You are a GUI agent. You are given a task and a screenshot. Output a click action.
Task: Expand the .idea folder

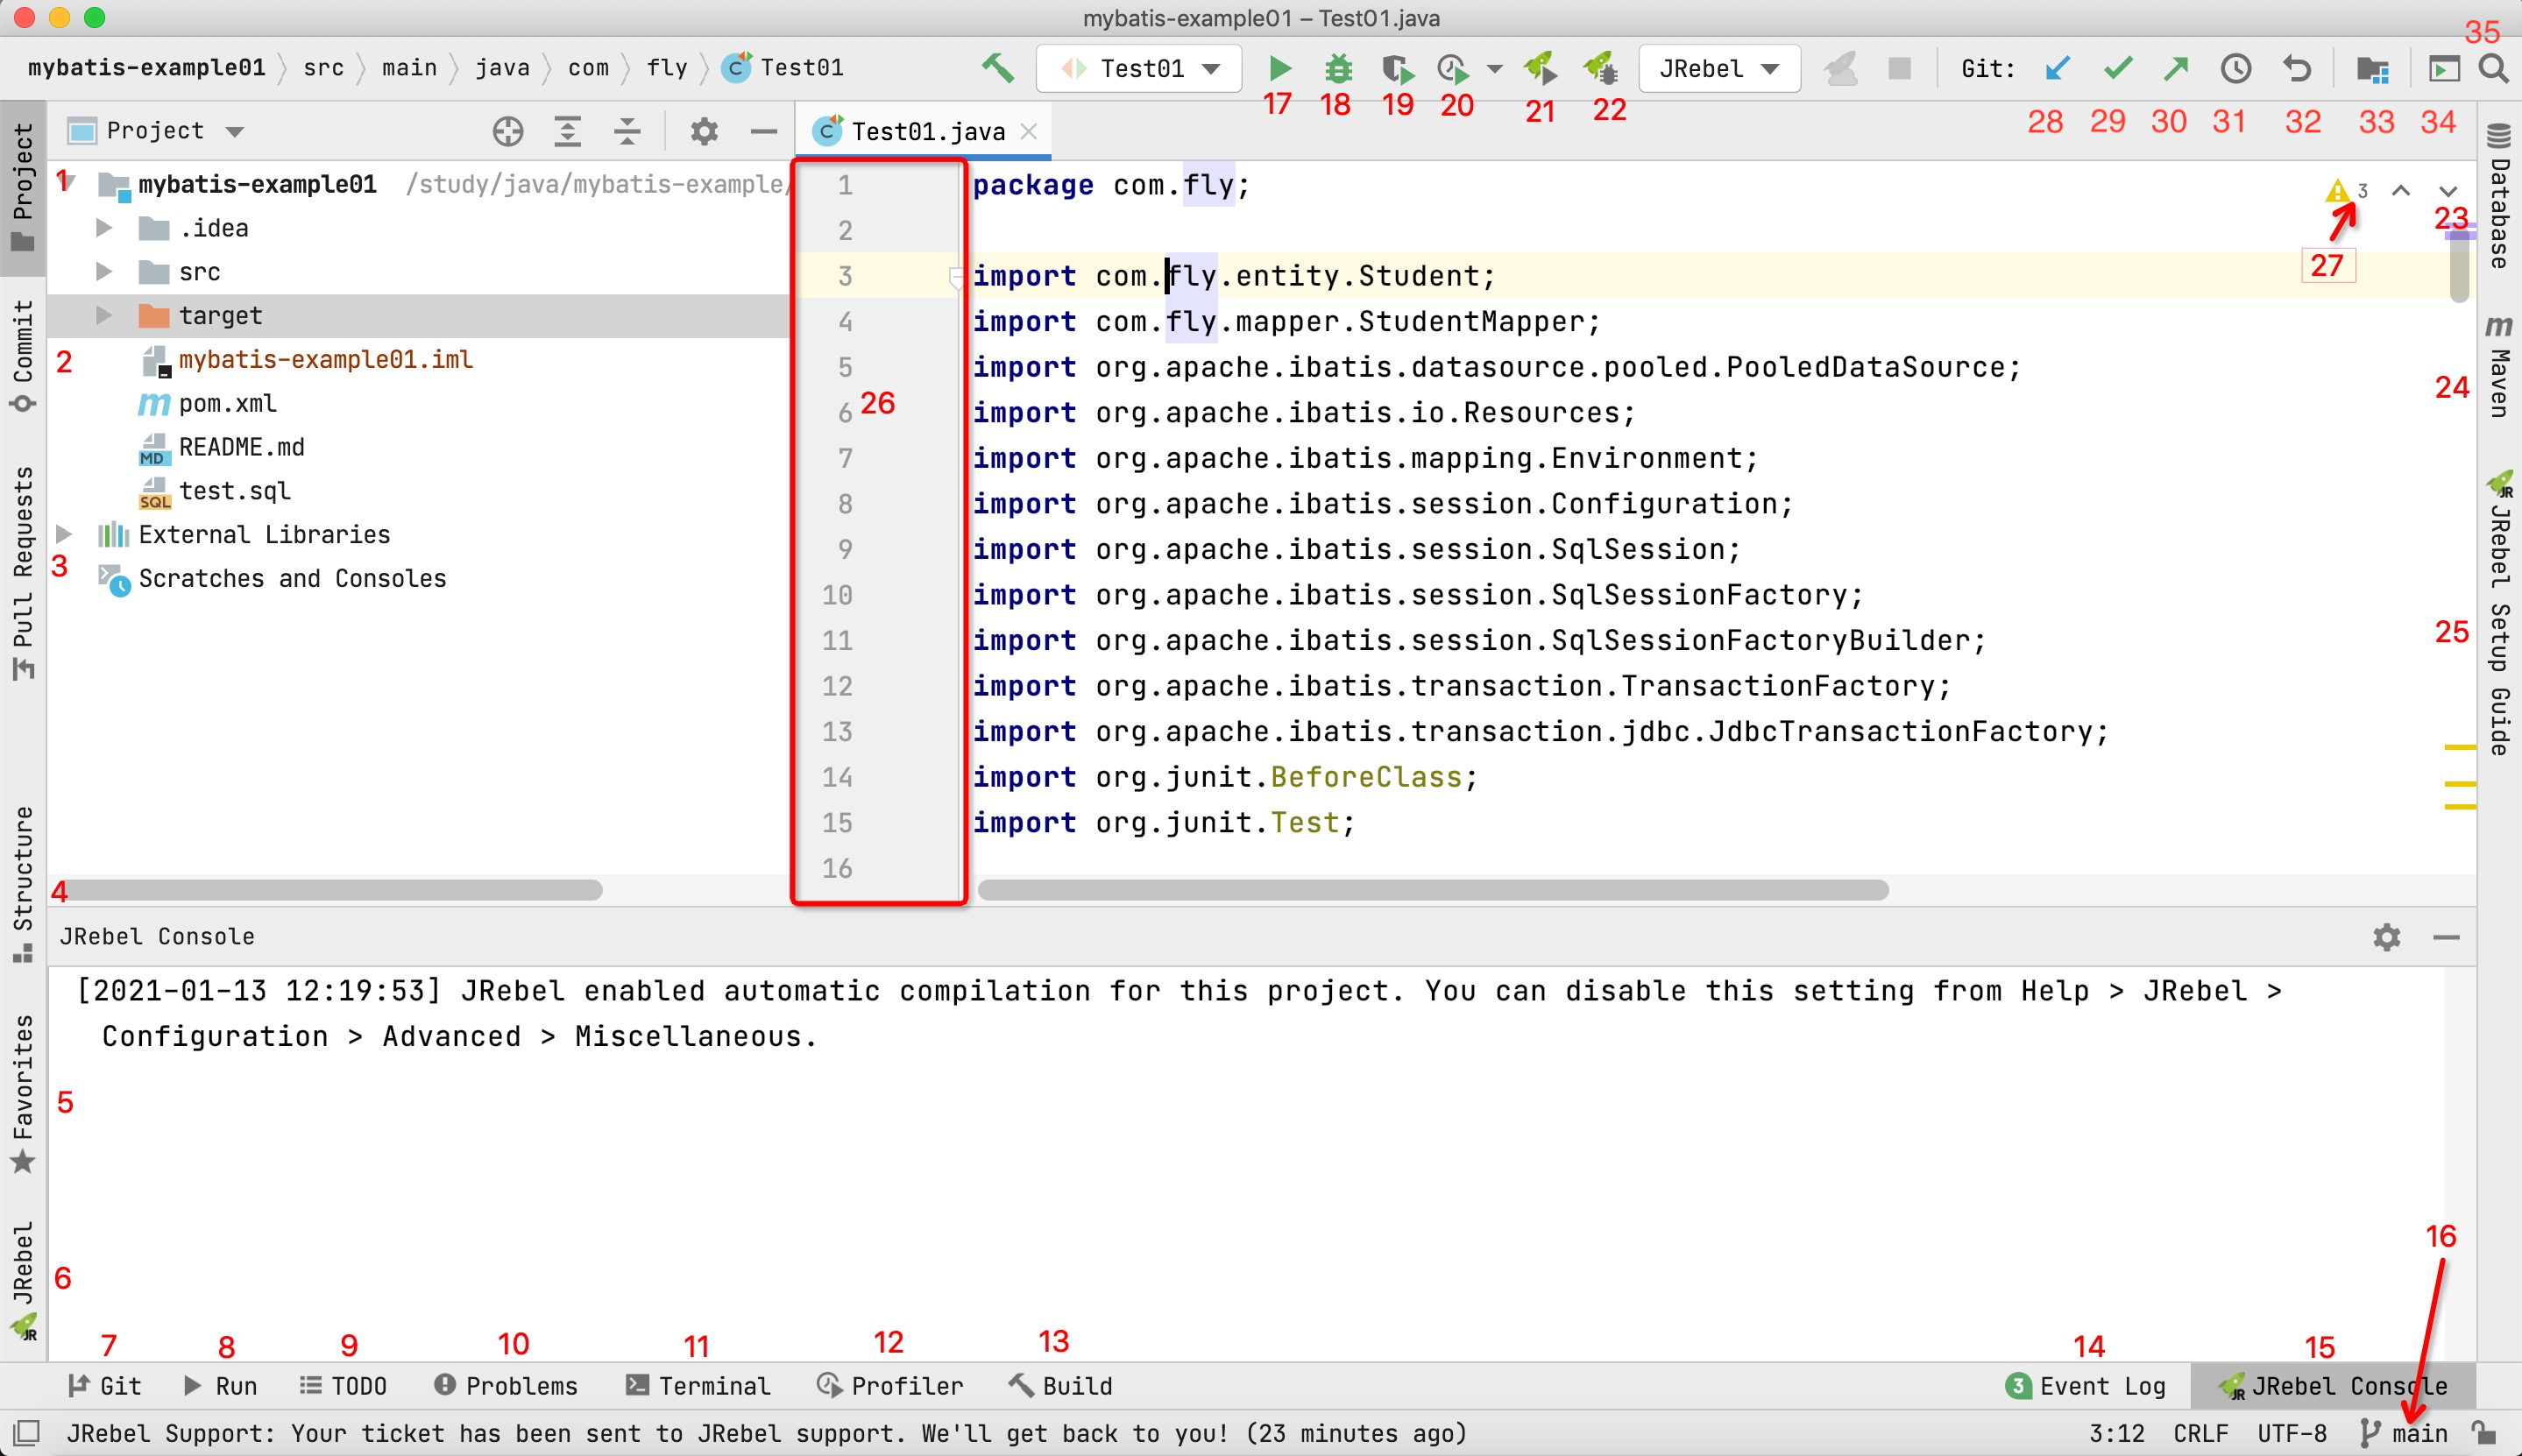coord(104,228)
